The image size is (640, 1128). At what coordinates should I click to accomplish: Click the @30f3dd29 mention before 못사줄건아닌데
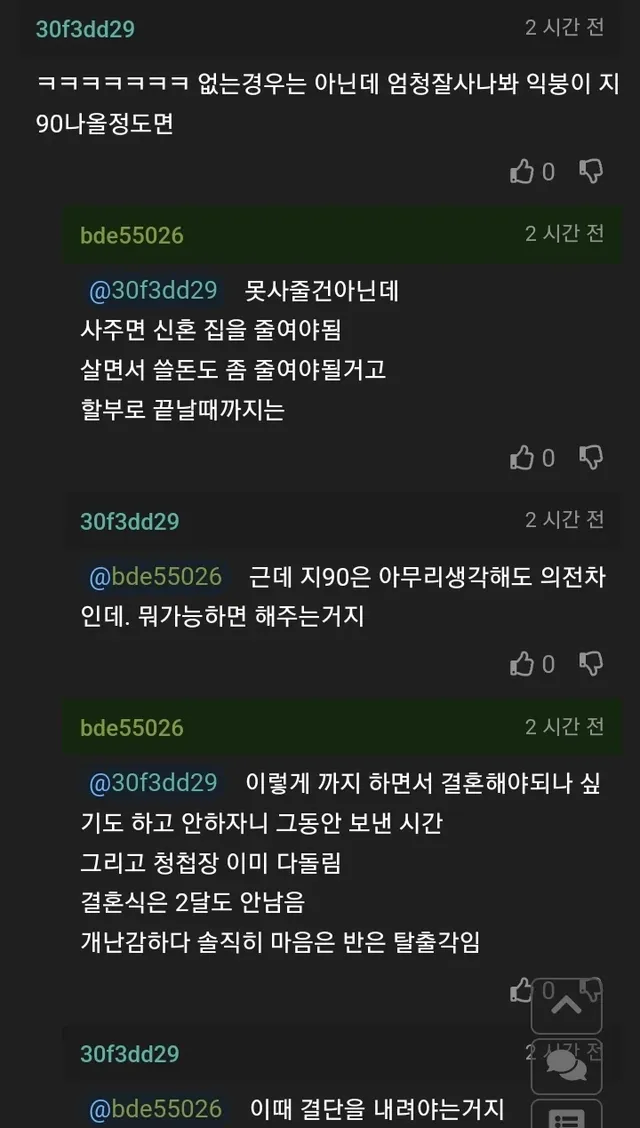click(153, 291)
